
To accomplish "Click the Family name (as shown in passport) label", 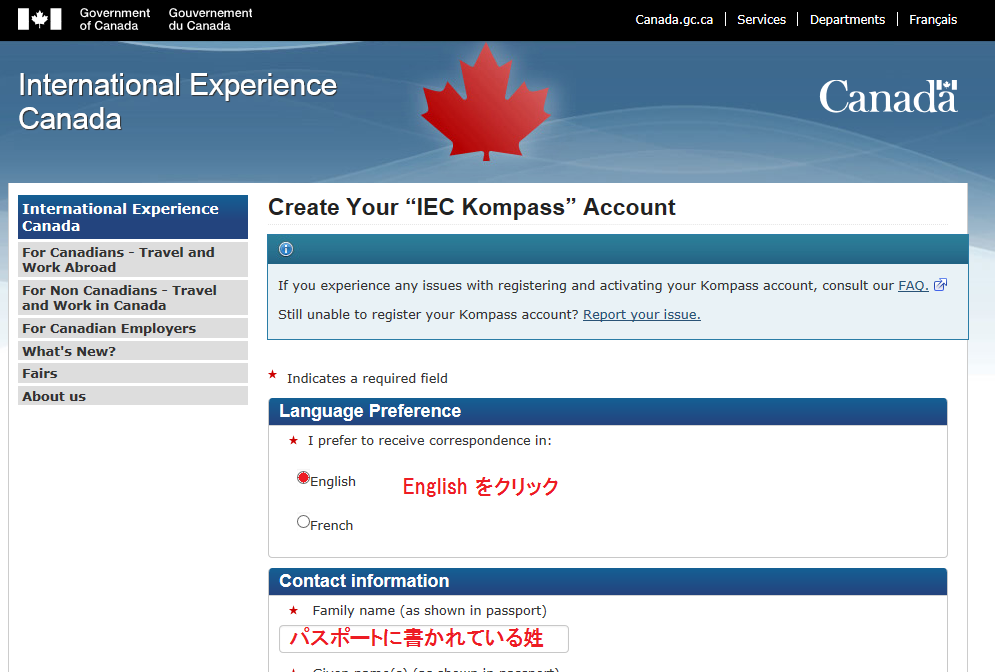I will pyautogui.click(x=430, y=610).
